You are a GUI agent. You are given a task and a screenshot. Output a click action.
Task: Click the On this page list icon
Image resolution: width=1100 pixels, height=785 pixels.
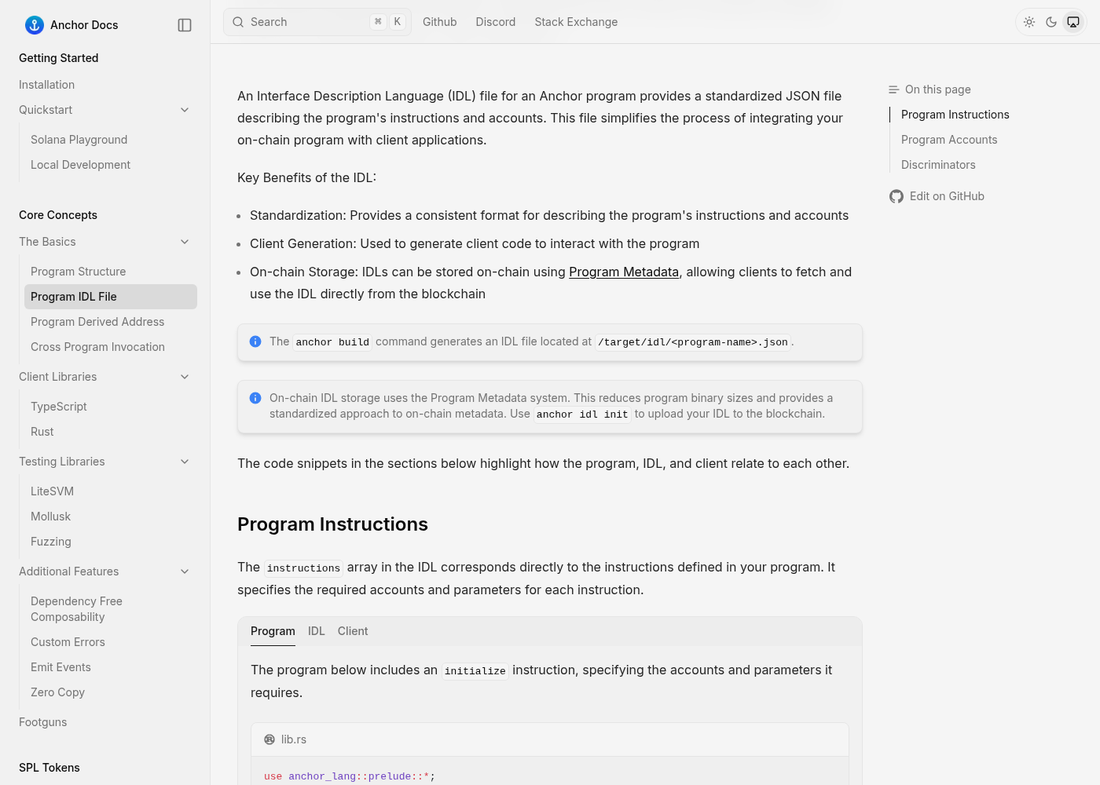pos(894,90)
